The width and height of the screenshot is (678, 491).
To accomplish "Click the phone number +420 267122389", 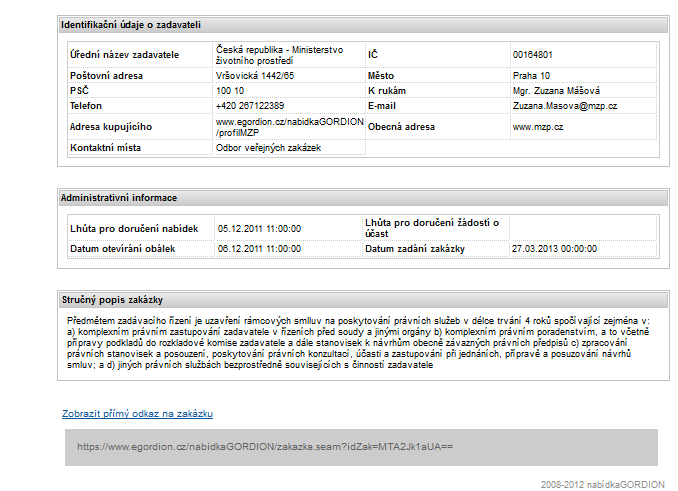I will click(x=249, y=105).
